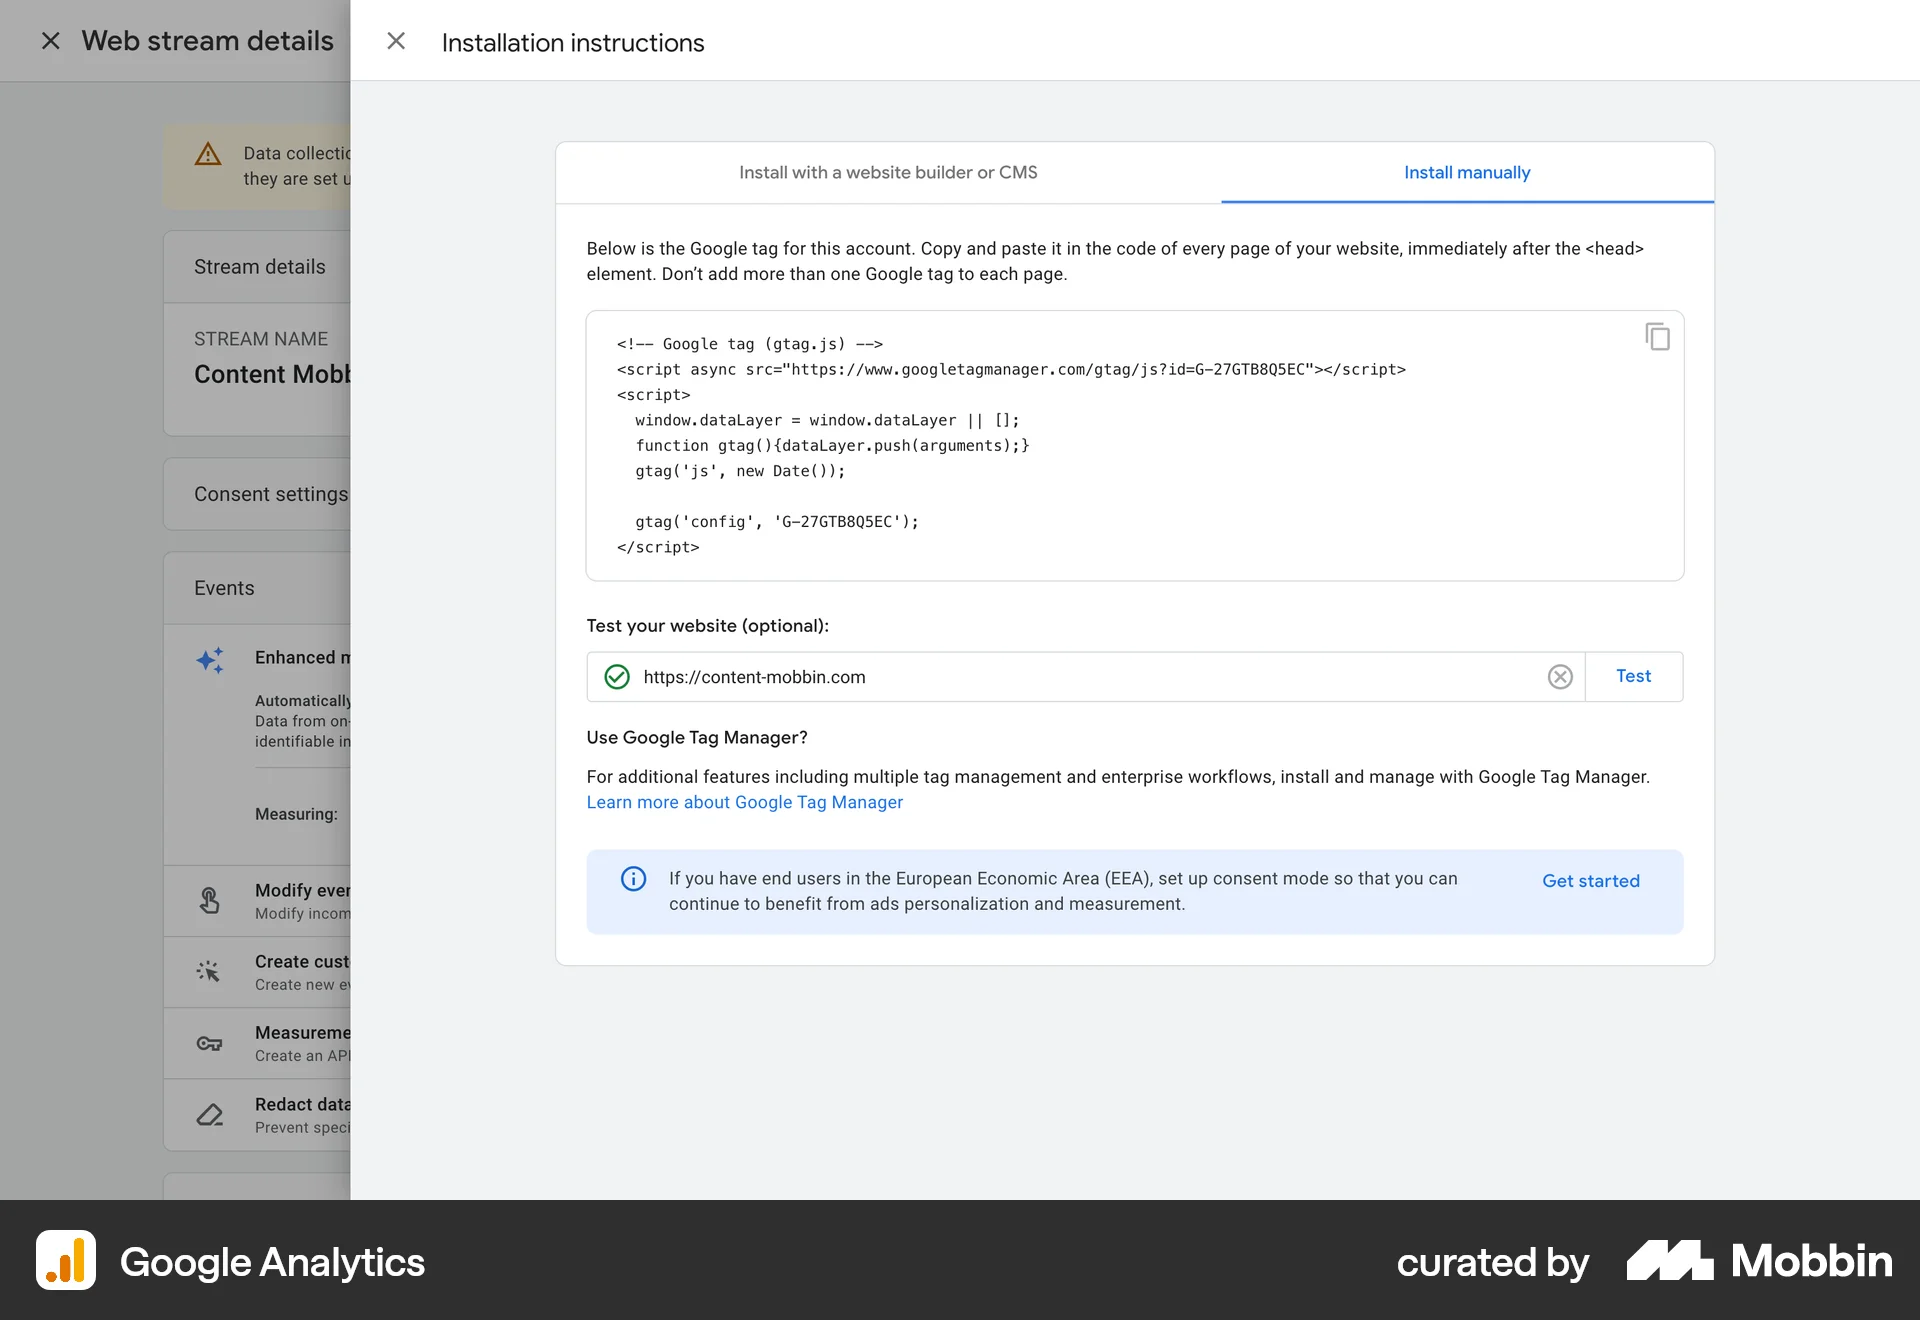Image resolution: width=1920 pixels, height=1320 pixels.
Task: Copy the Google tag code snippet
Action: 1658,336
